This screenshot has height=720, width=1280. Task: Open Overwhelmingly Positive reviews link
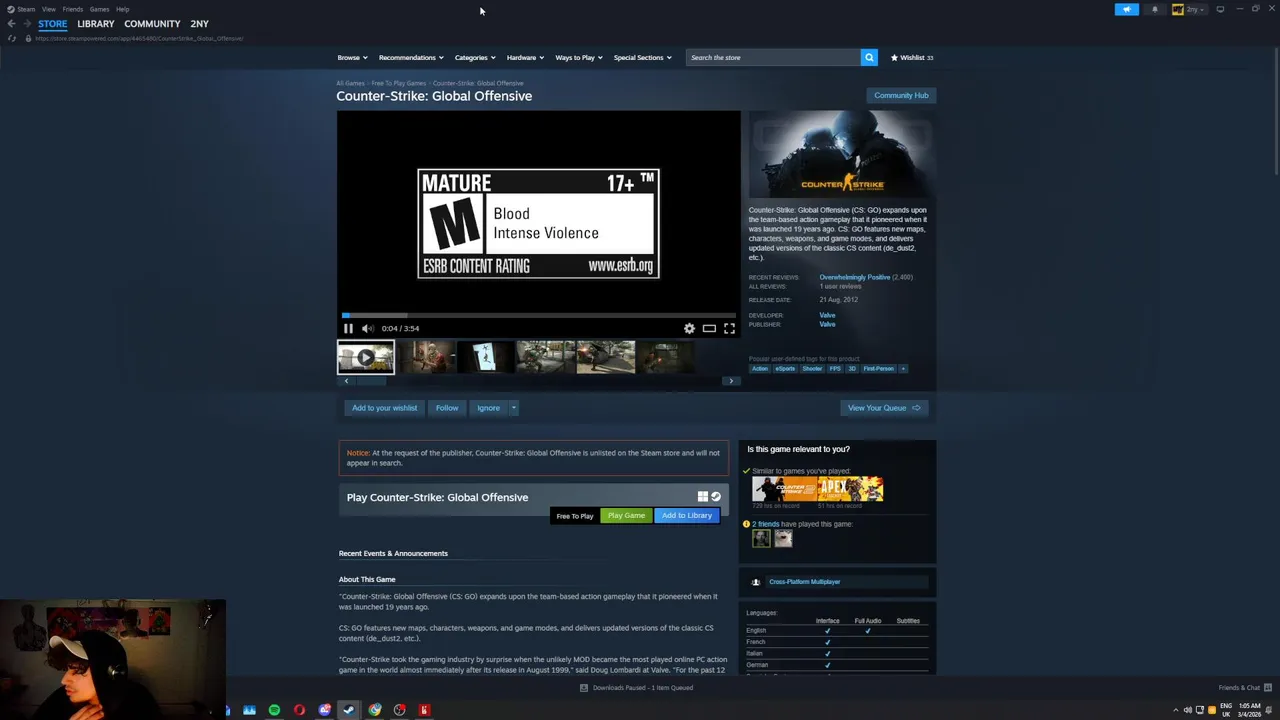854,277
